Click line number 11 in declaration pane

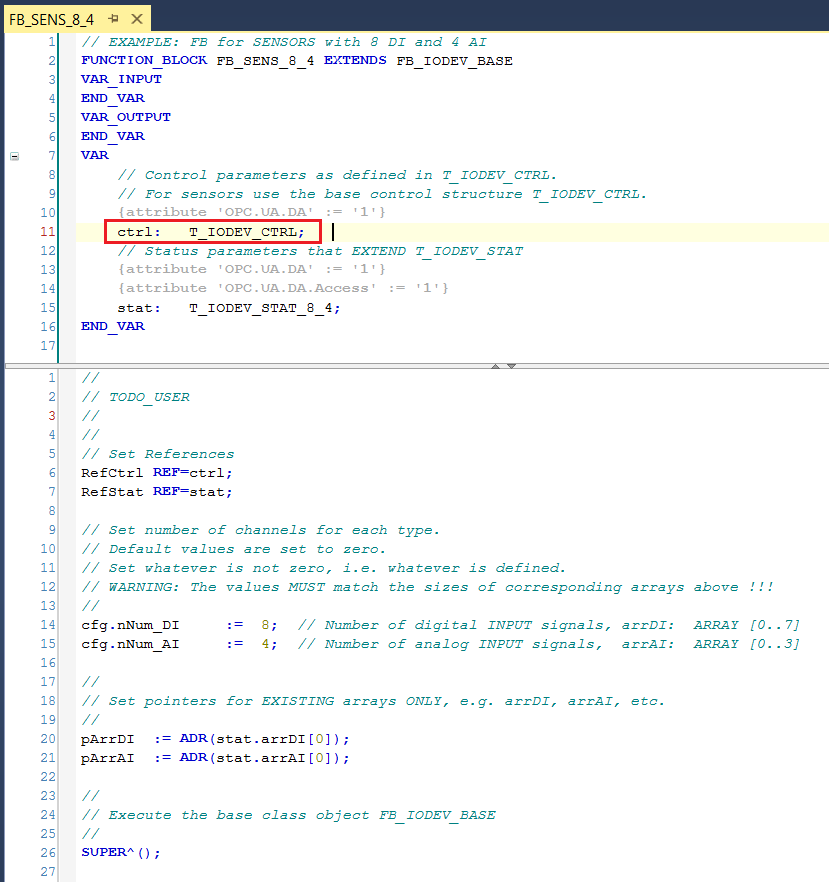[x=46, y=231]
